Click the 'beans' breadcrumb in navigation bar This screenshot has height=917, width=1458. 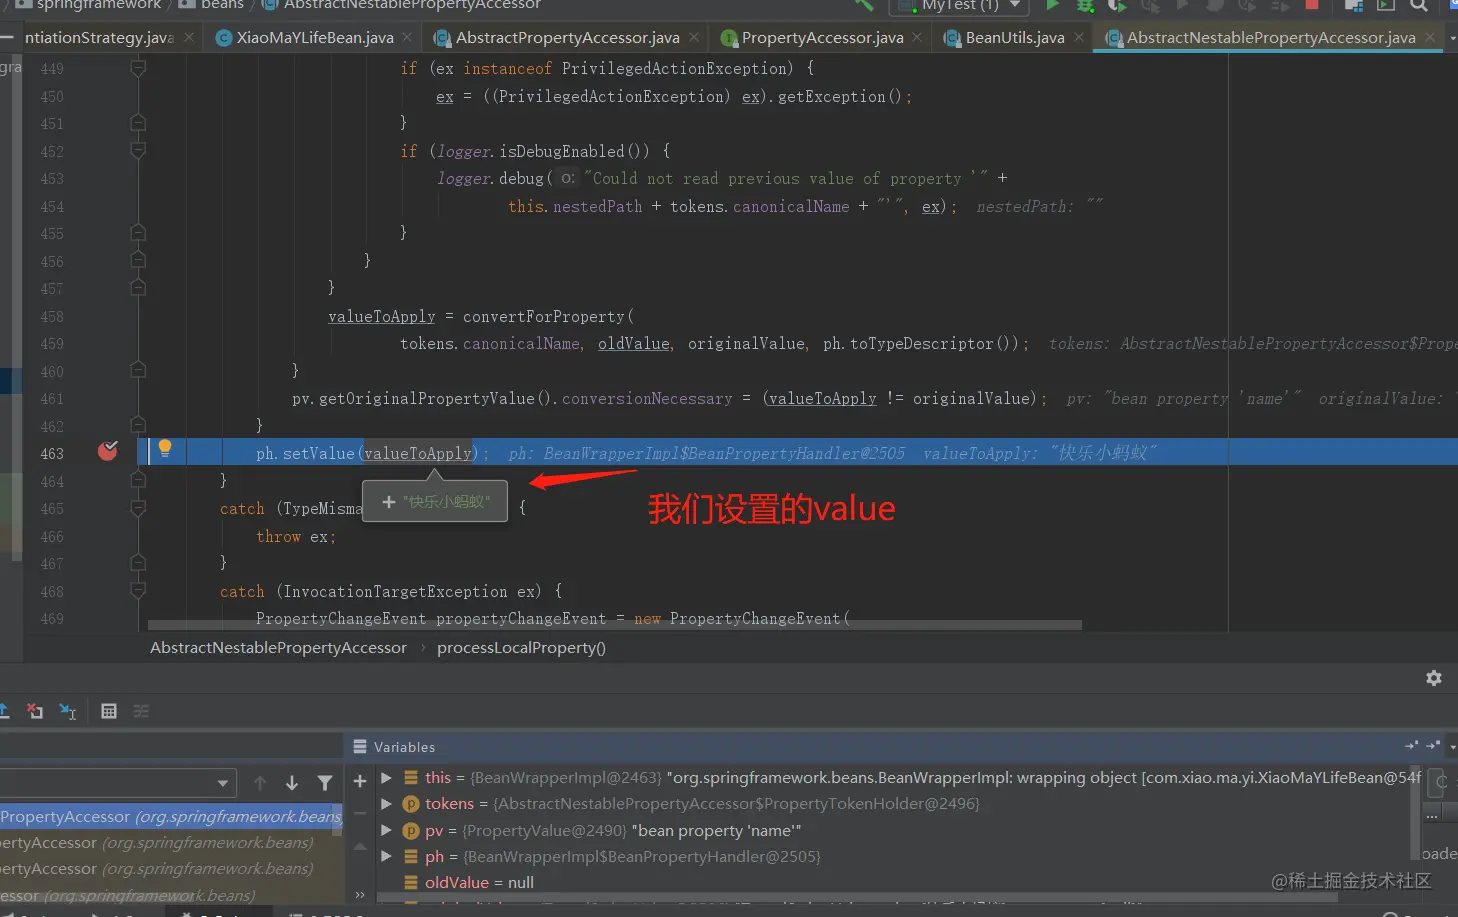pos(221,5)
